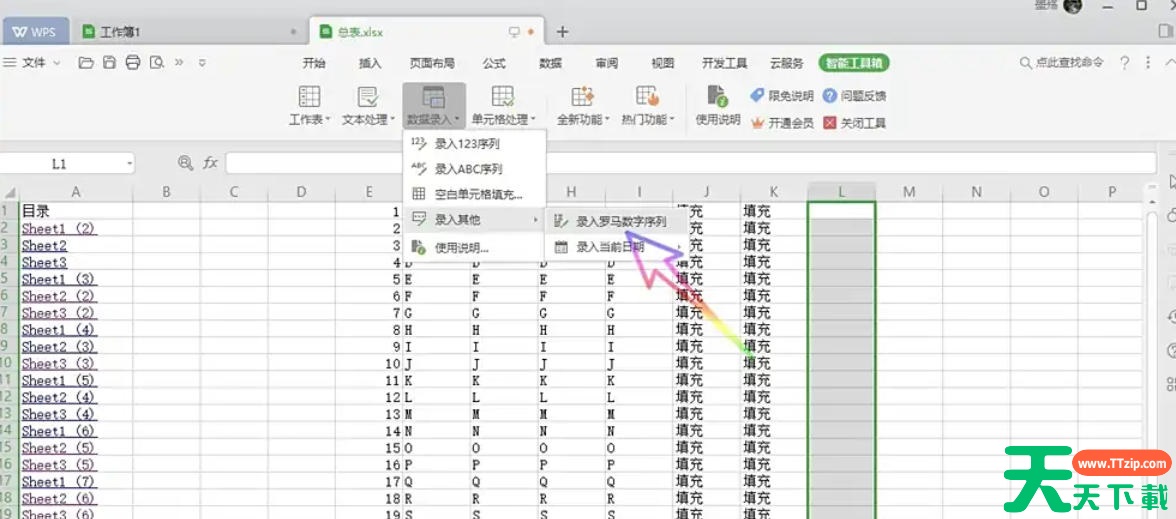Viewport: 1176px width, 519px height.
Task: Click the zoom magnifier beside formula bar
Action: click(185, 163)
